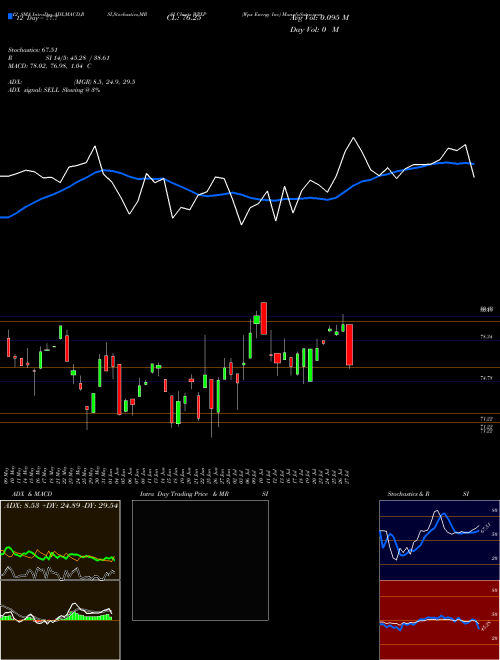The width and height of the screenshot is (500, 660).
Task: Click the MACD: 78.02, 76.98, 1.04 line
Action: 49,66
